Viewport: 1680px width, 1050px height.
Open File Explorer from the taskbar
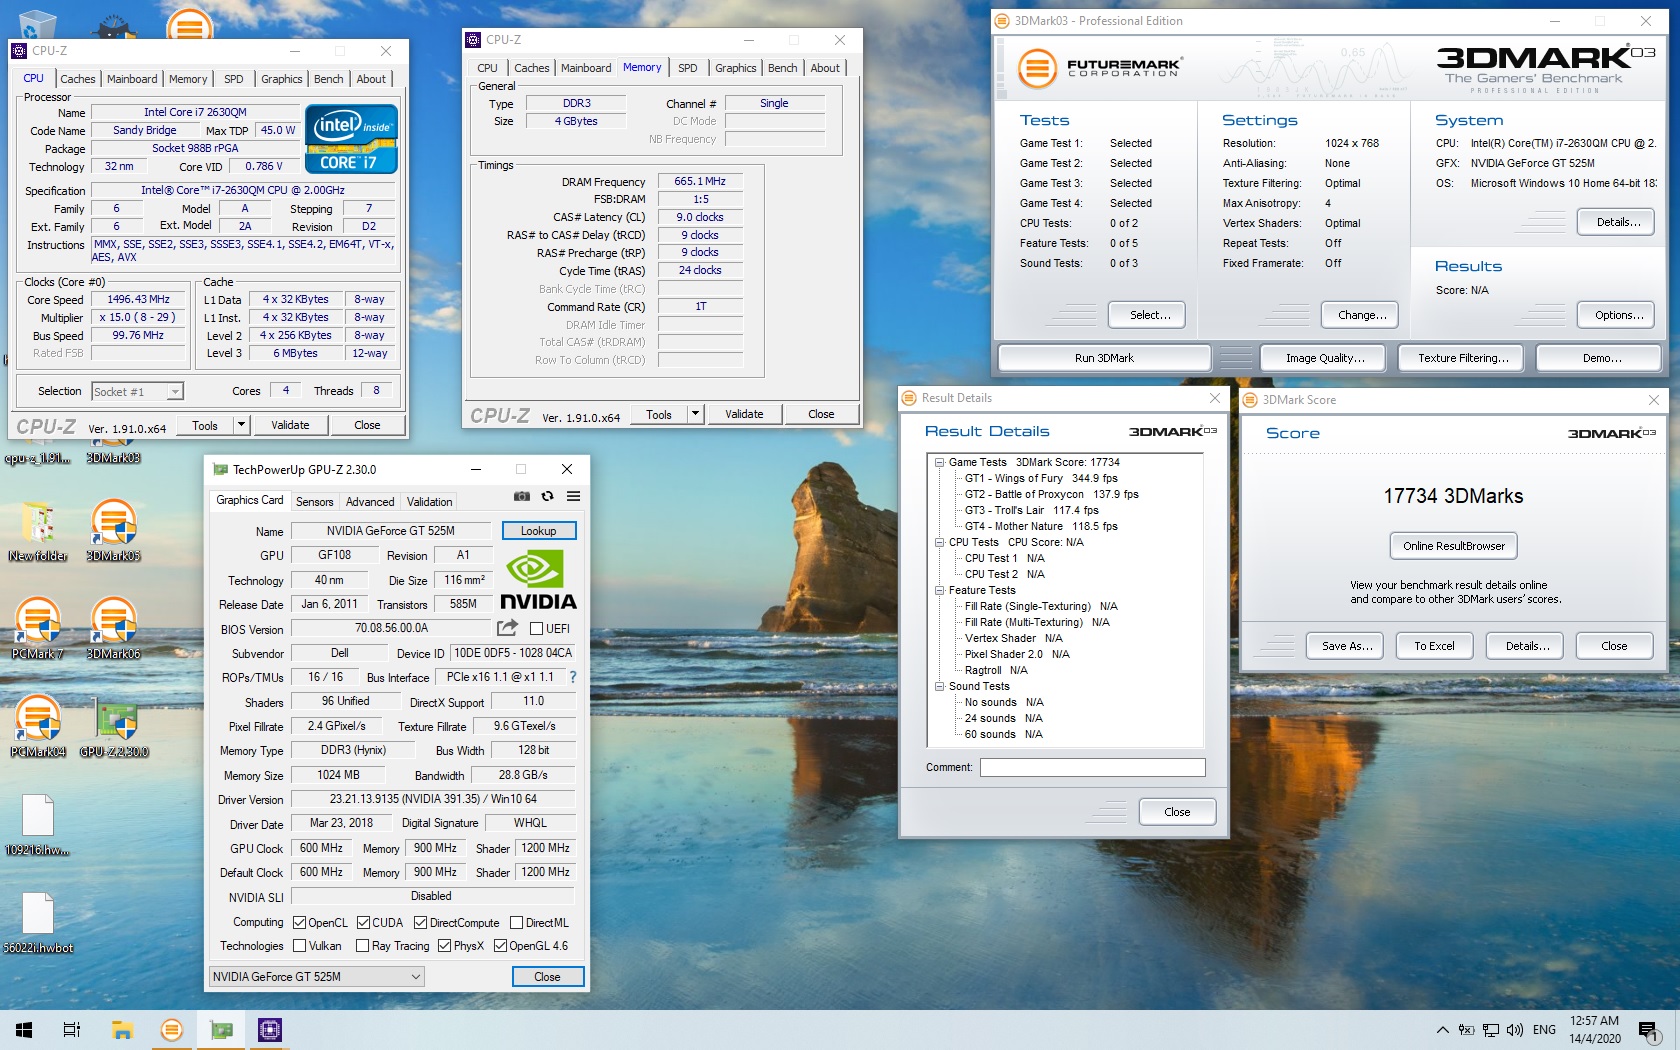122,1030
